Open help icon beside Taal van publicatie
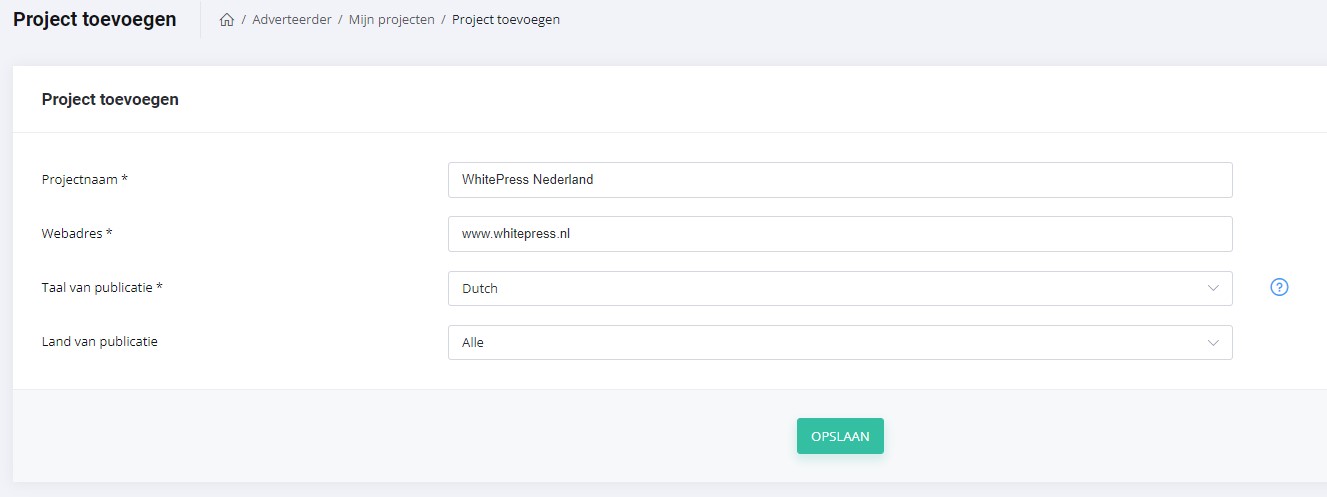The width and height of the screenshot is (1327, 497). [x=1279, y=287]
